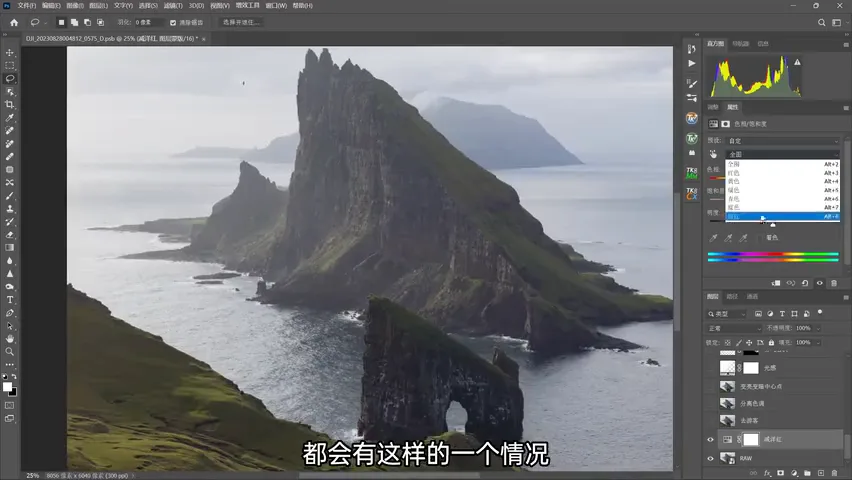Select the Hand tool

point(10,339)
